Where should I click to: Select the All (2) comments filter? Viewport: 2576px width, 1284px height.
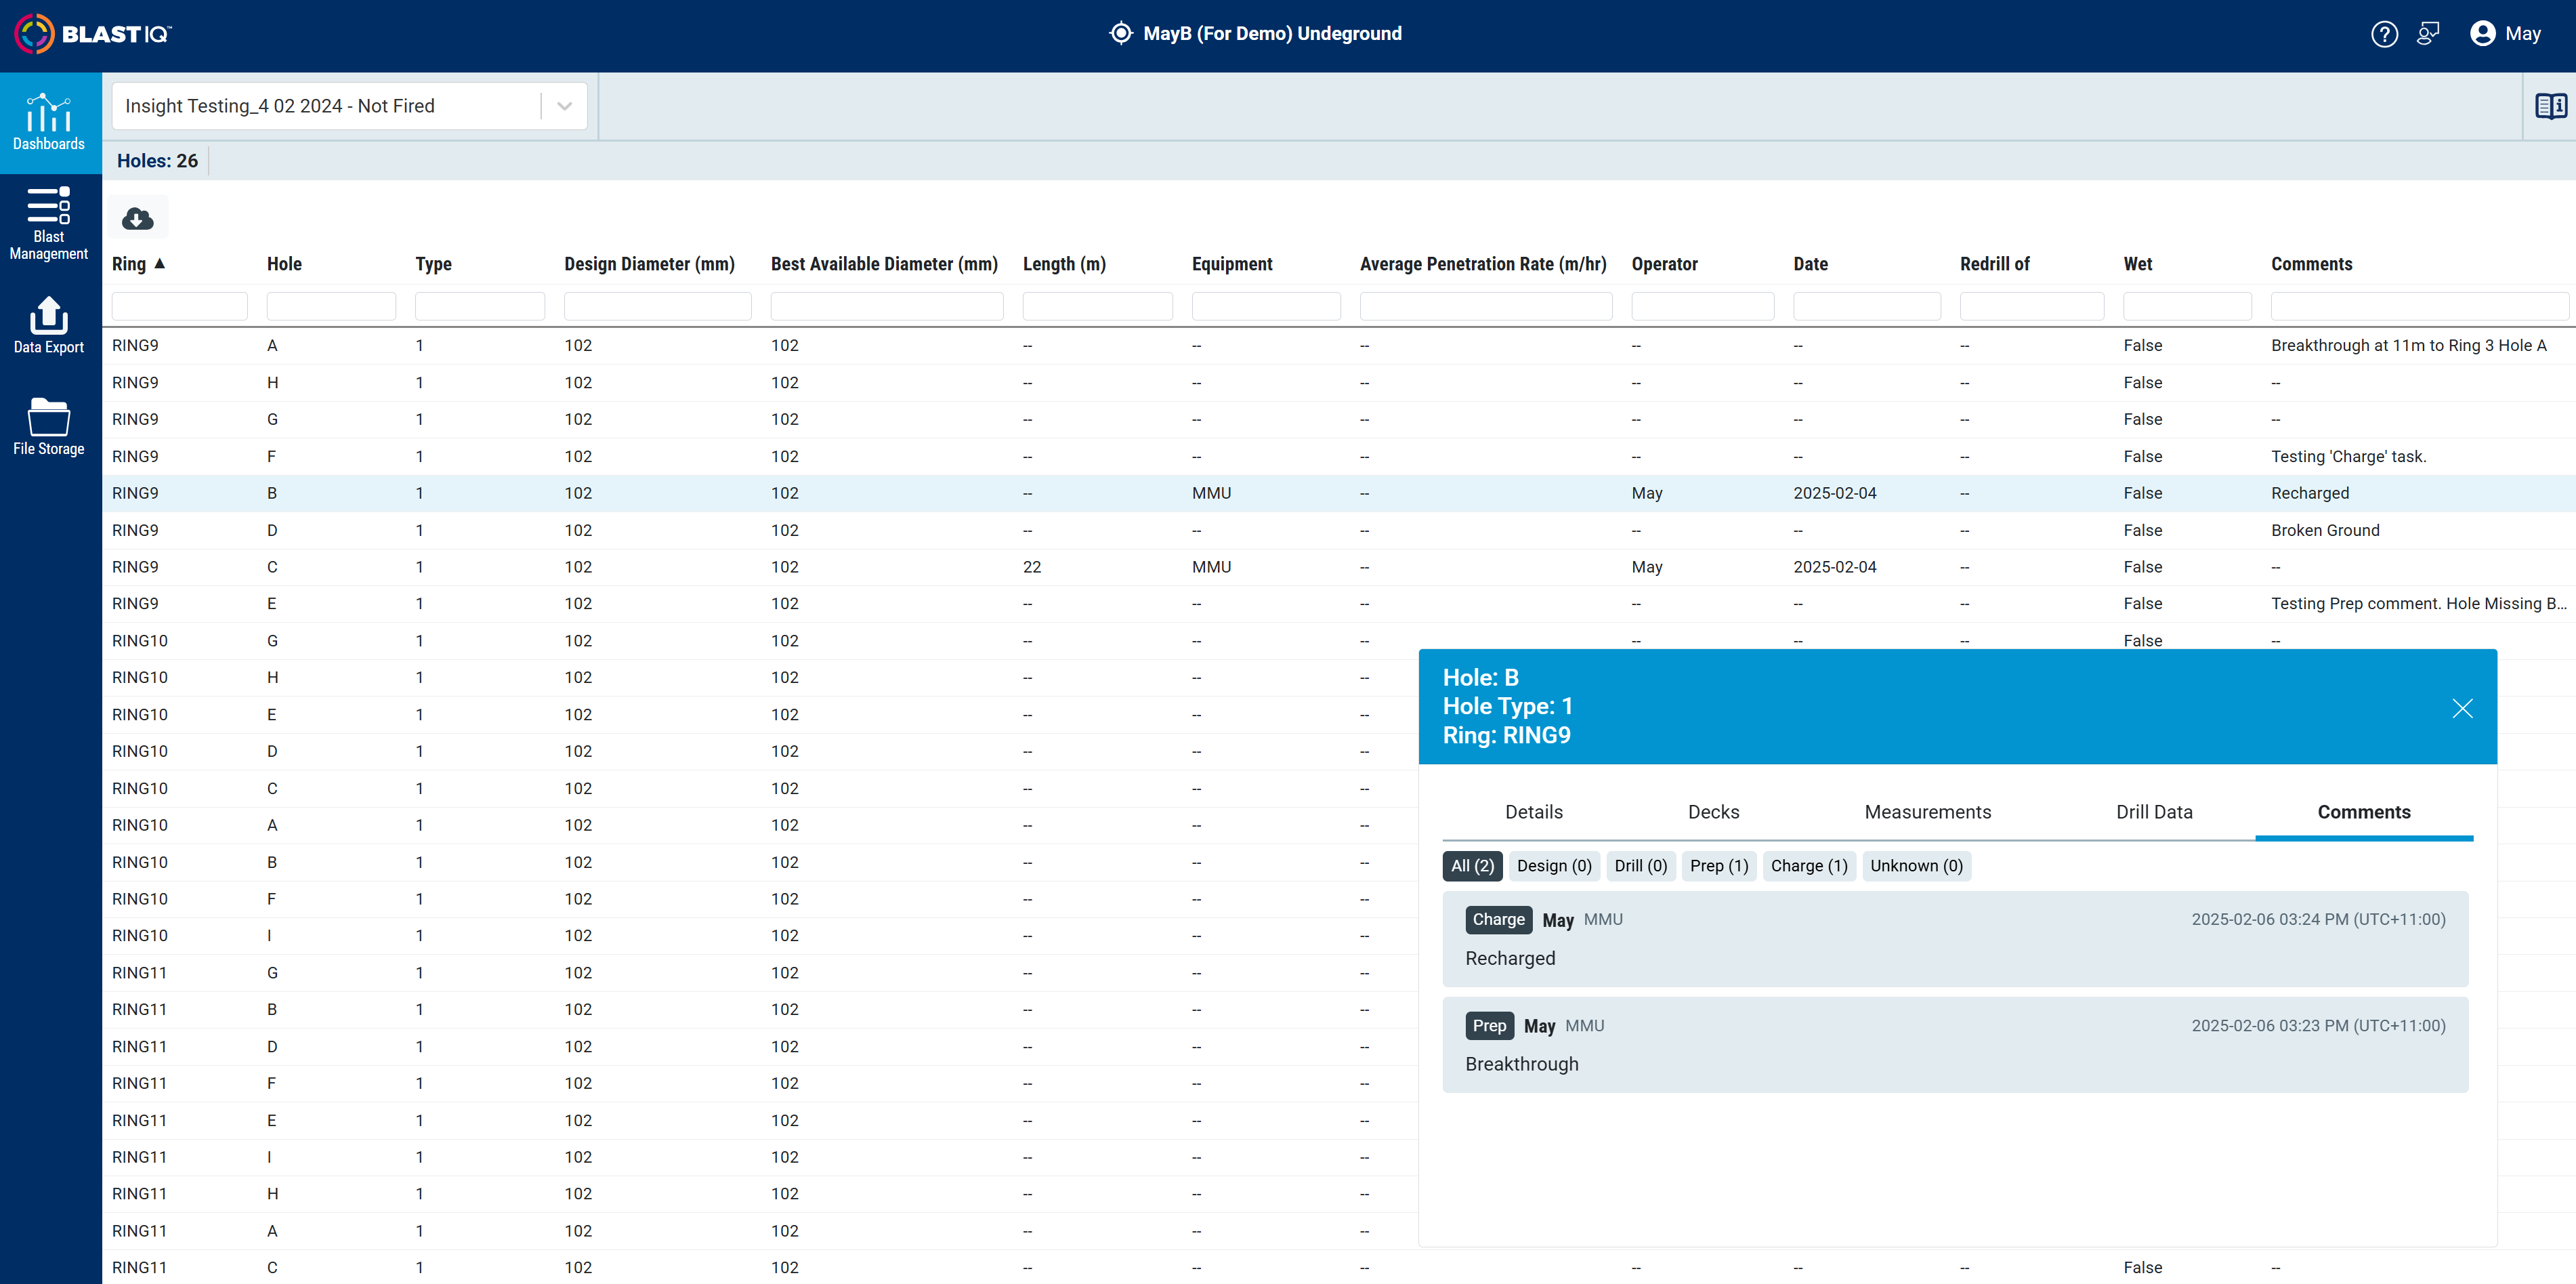click(x=1472, y=866)
